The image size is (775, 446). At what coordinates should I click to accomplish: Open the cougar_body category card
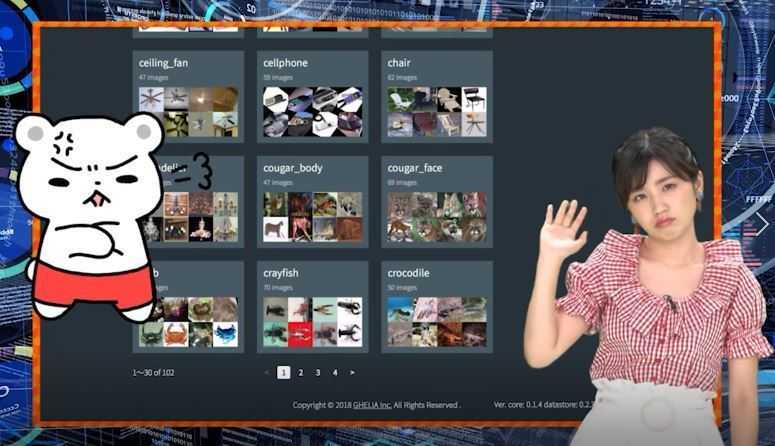(312, 202)
